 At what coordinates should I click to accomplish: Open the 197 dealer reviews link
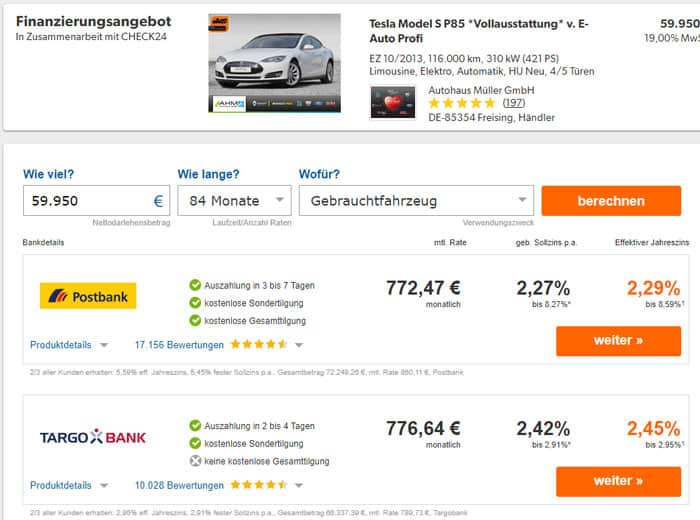pyautogui.click(x=514, y=103)
